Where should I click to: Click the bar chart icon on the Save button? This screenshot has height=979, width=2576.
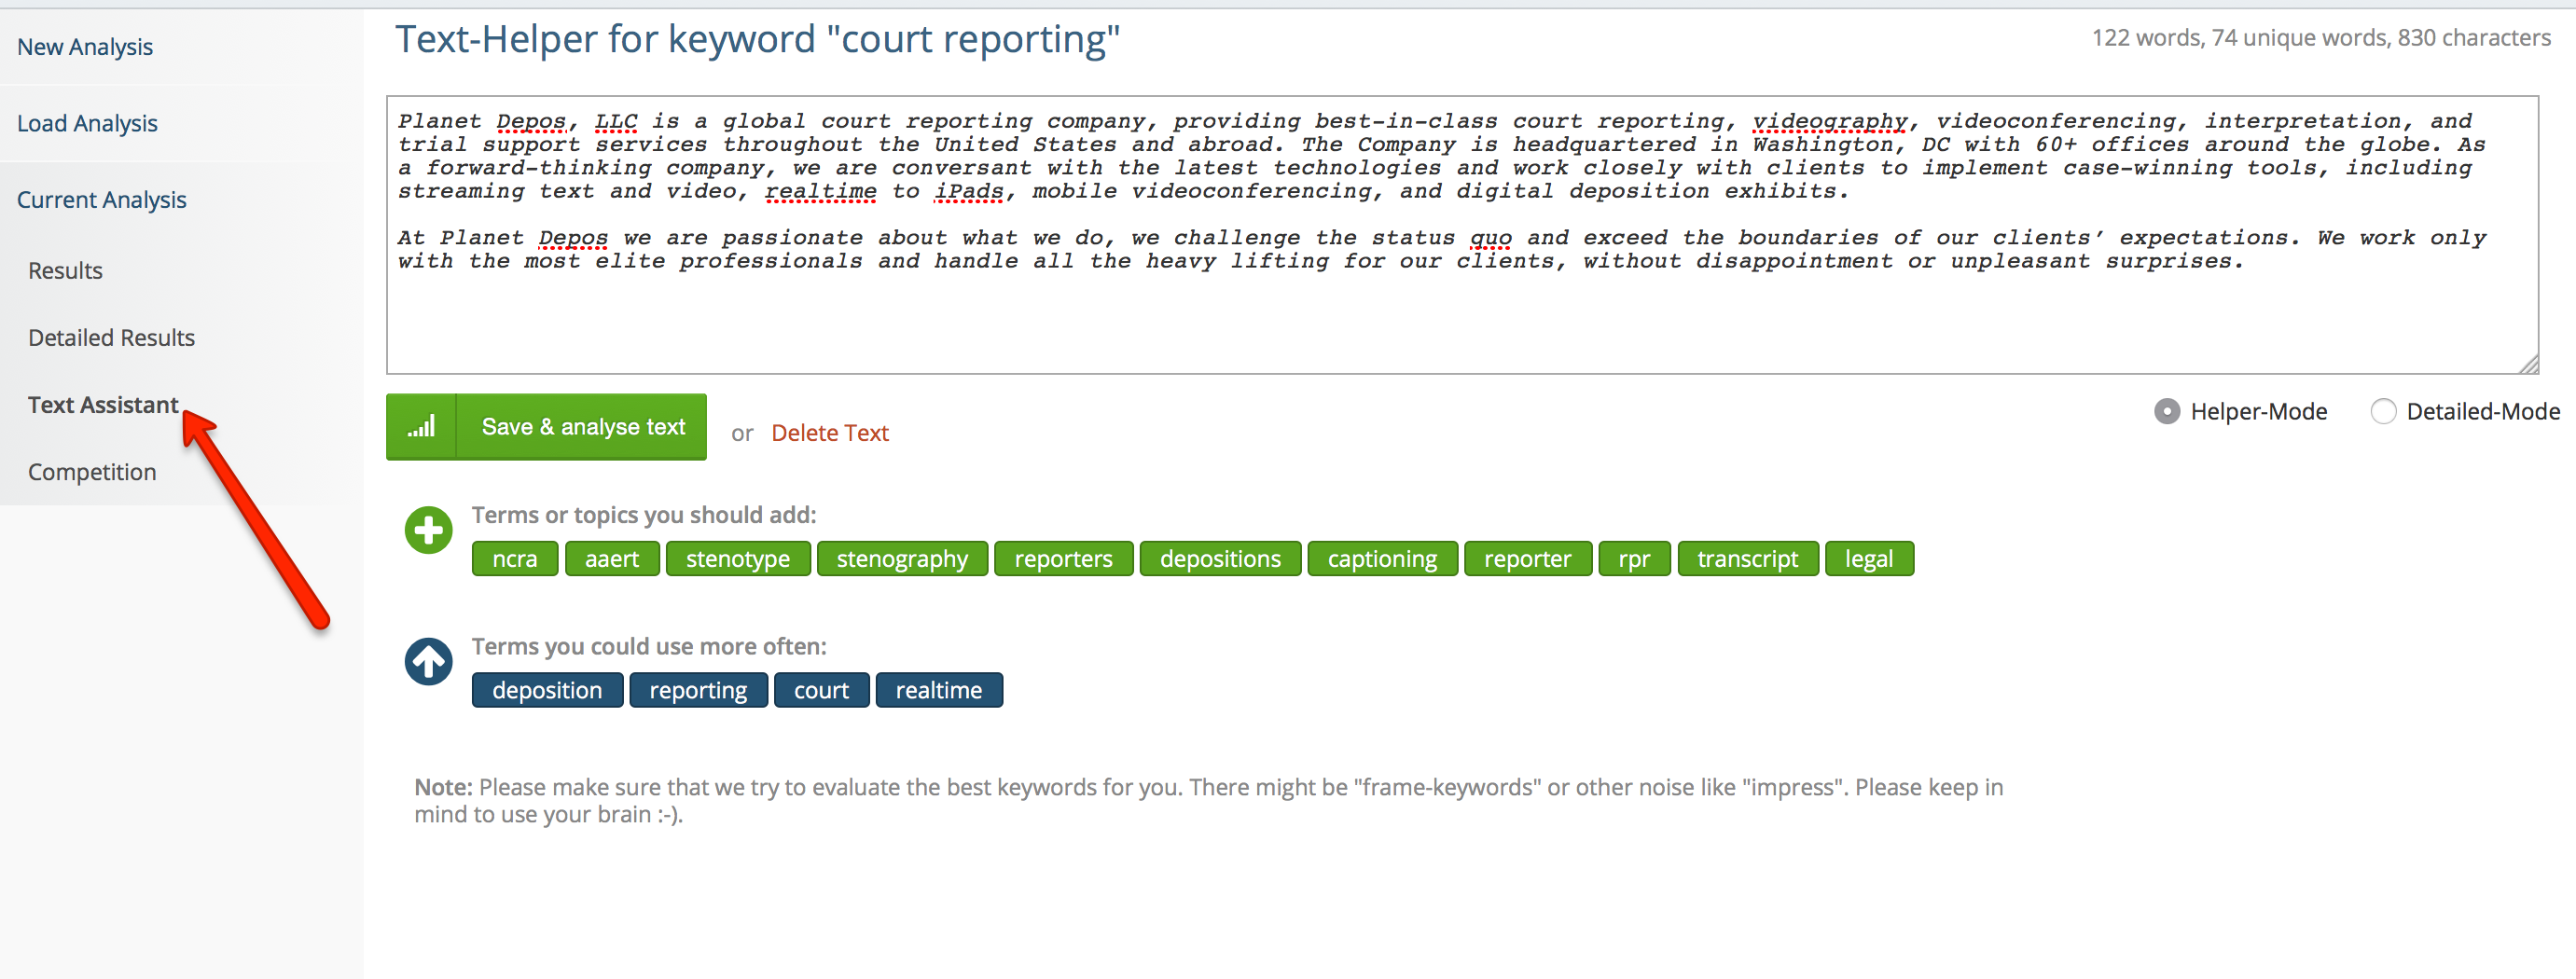click(x=421, y=427)
